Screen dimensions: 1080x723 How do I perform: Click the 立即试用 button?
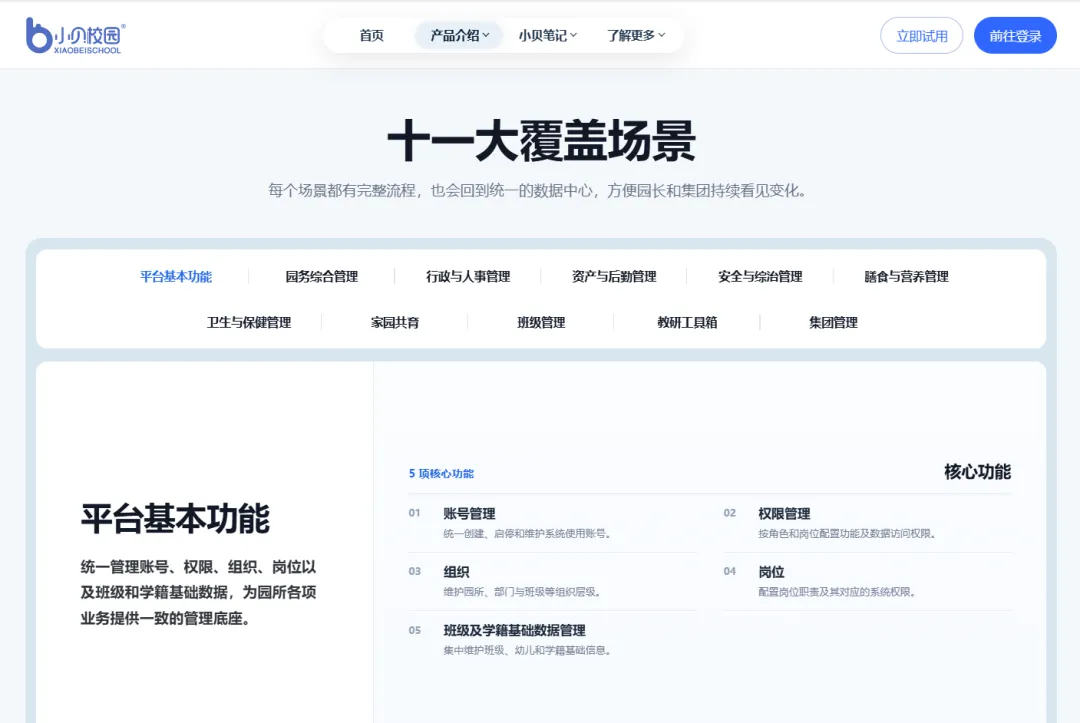click(x=921, y=35)
